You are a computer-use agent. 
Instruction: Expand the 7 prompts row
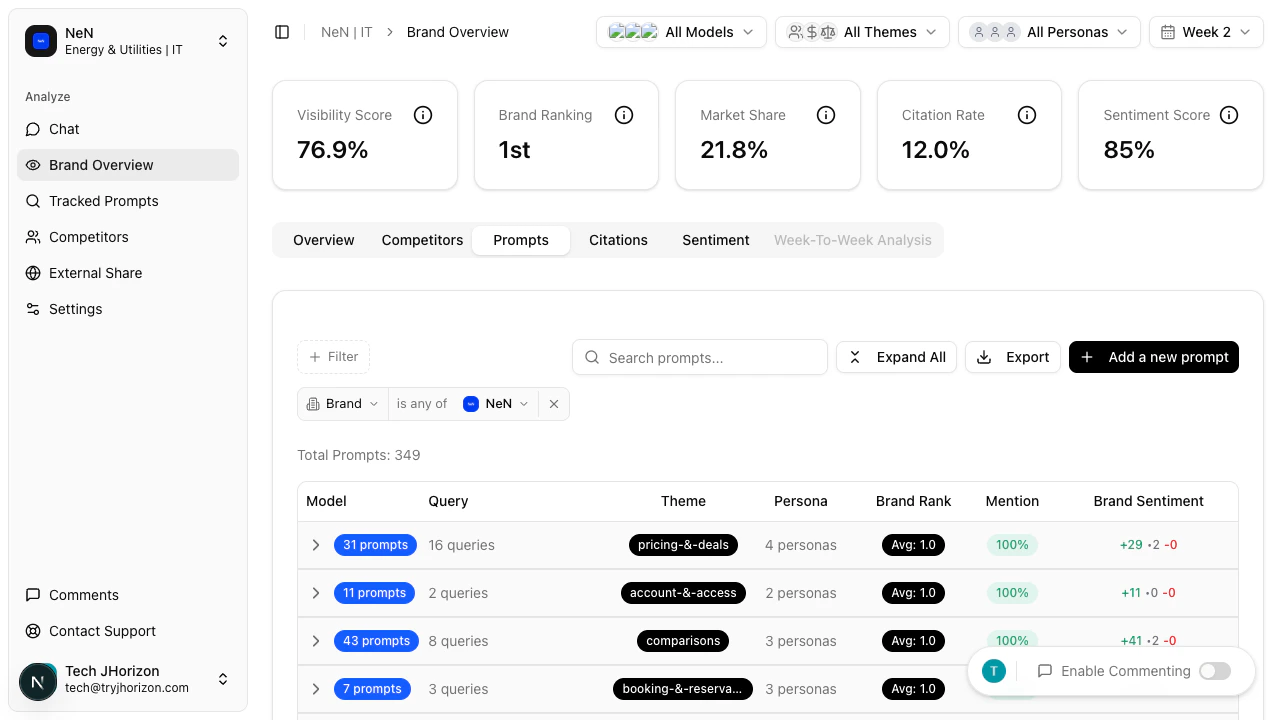pyautogui.click(x=316, y=689)
